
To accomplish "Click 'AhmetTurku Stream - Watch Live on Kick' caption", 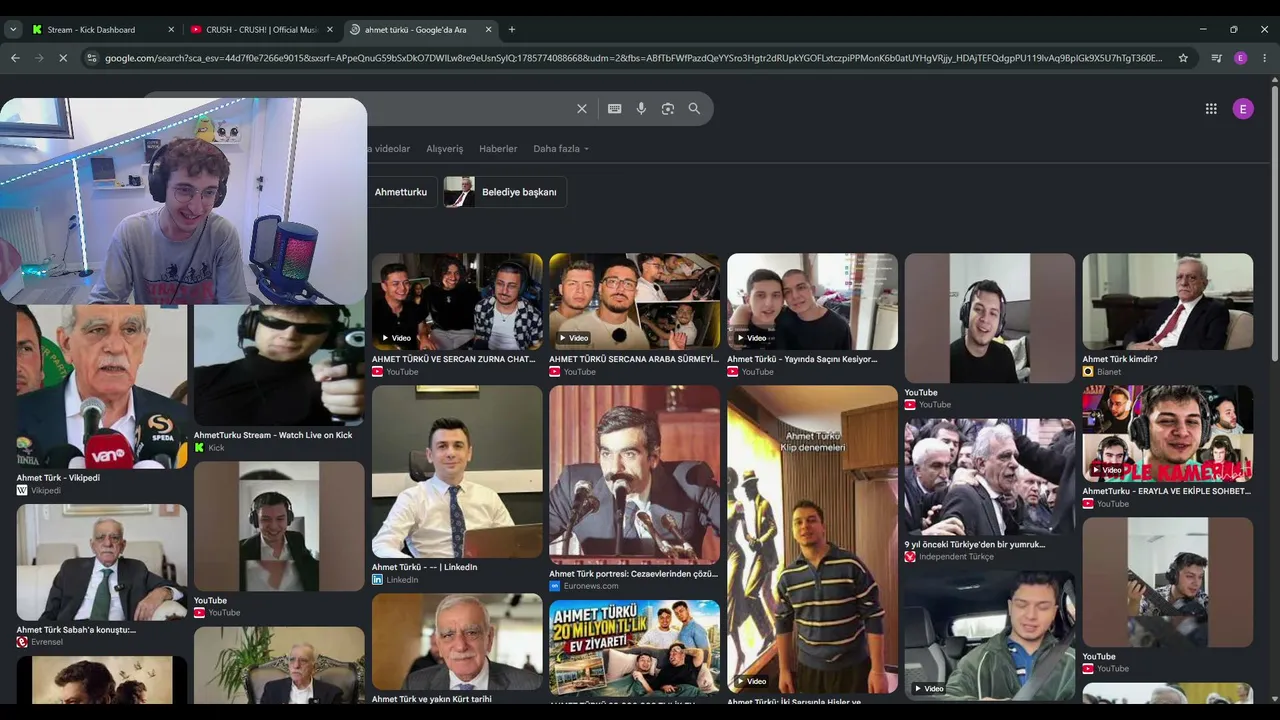I will [x=273, y=435].
